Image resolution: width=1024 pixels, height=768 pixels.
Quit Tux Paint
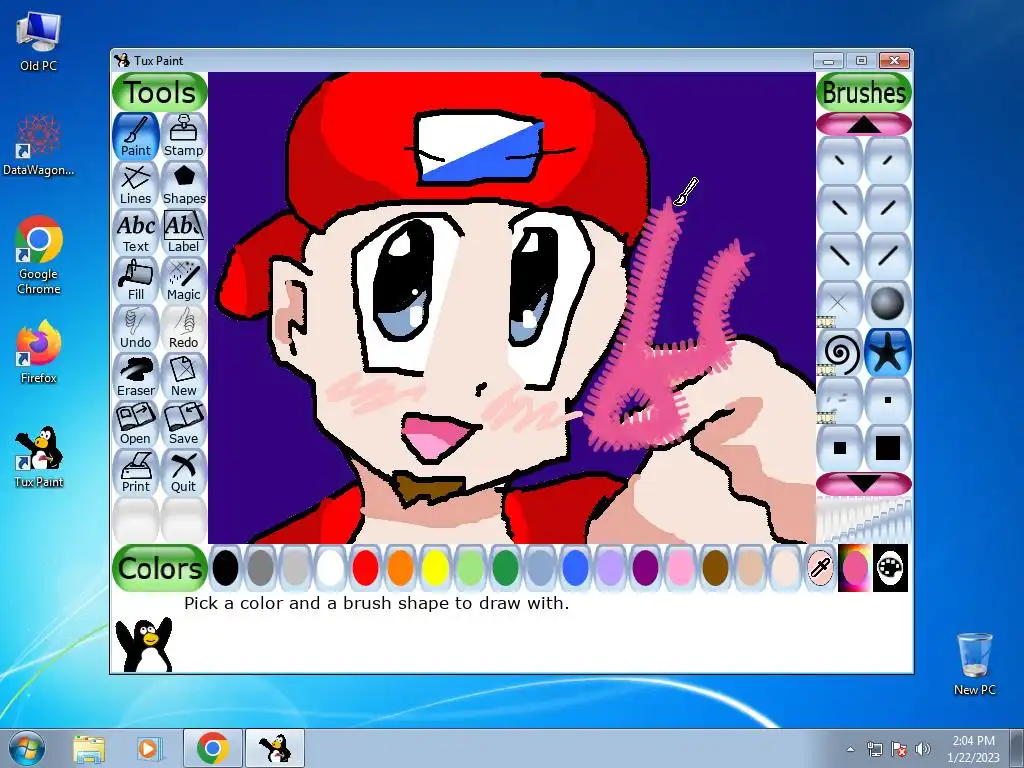(184, 472)
